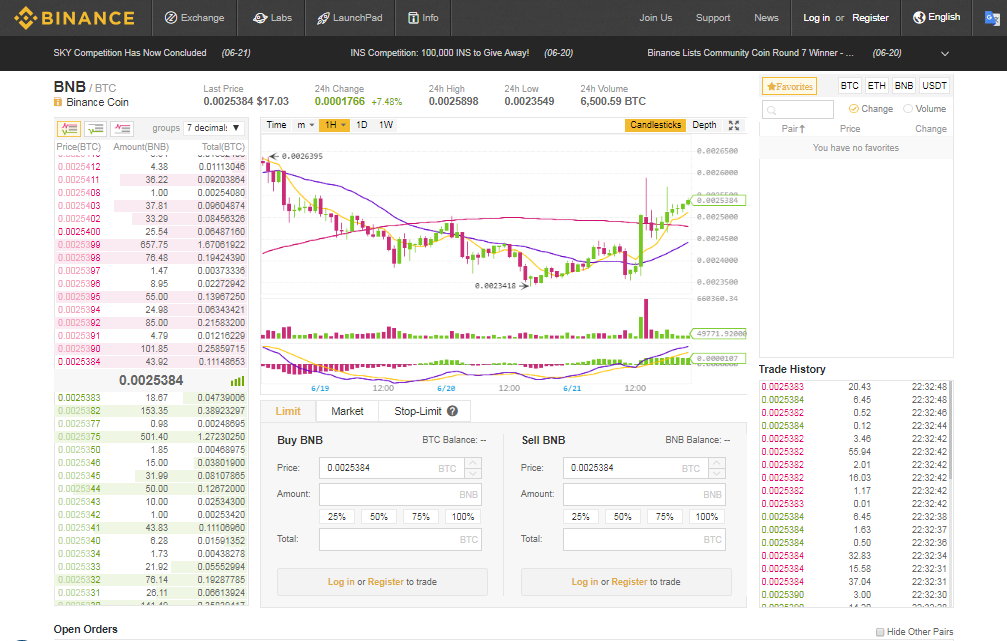Click the Trade History scrollbar
Screen dimensions: 1007x641
click(950, 430)
